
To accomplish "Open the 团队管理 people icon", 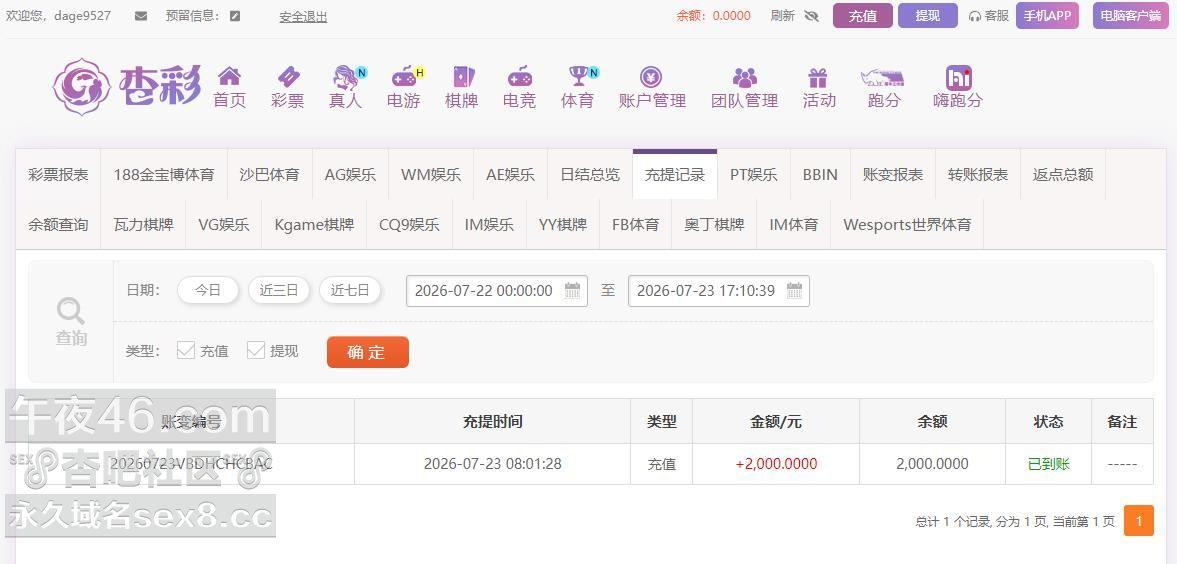I will point(745,77).
